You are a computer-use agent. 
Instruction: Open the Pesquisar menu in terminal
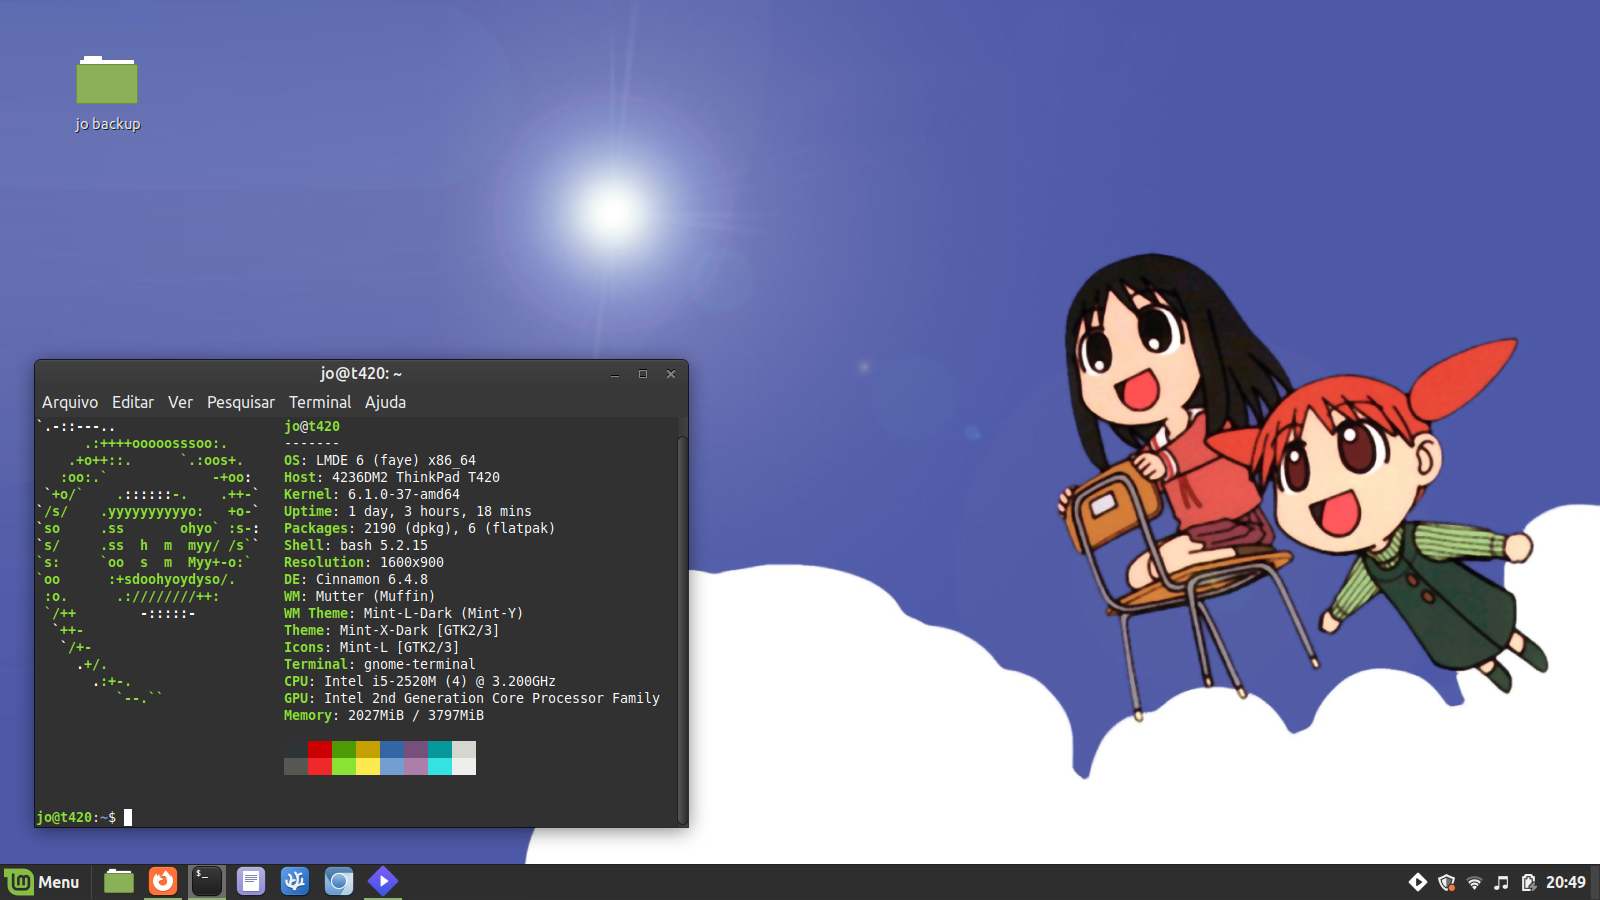pos(241,402)
